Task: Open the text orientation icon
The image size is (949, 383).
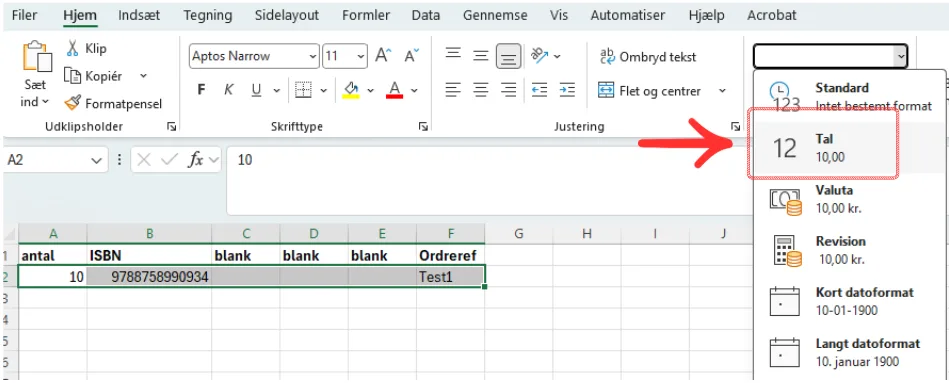Action: (x=539, y=56)
